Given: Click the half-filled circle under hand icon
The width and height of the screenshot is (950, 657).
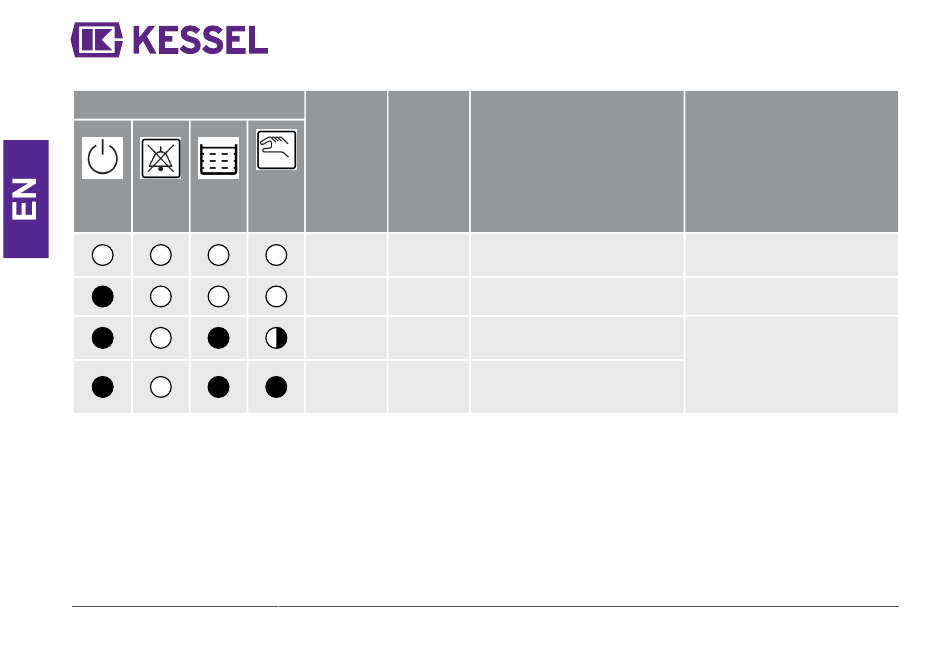Looking at the screenshot, I should (276, 338).
